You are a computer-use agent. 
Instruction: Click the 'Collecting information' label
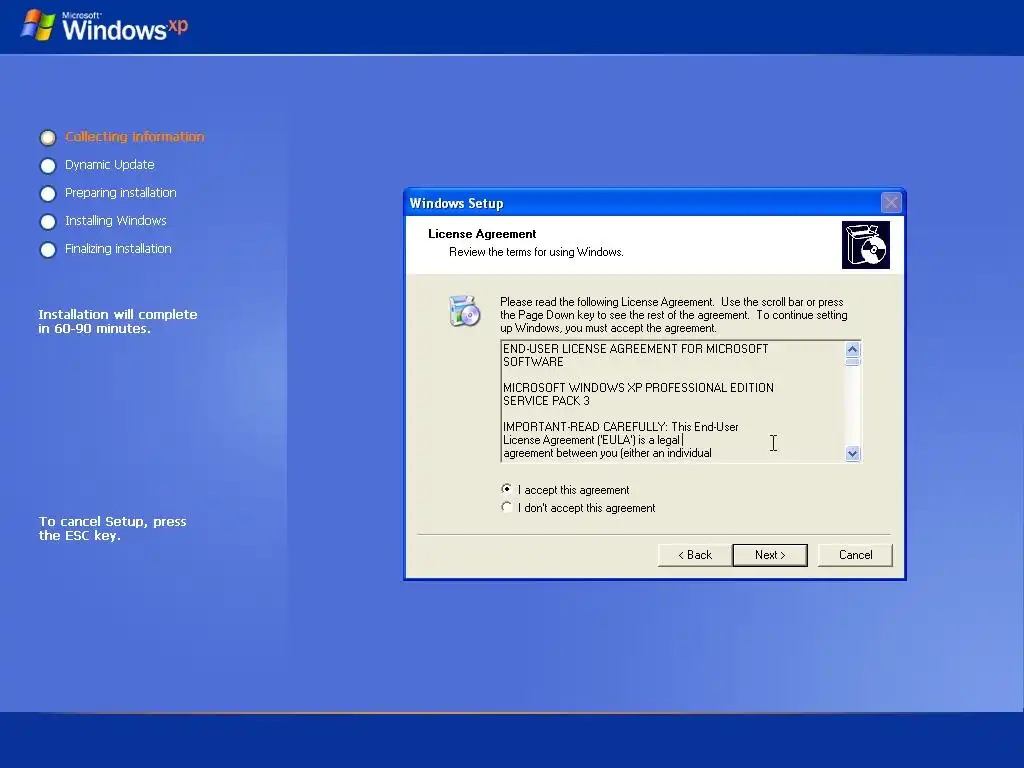pyautogui.click(x=135, y=136)
